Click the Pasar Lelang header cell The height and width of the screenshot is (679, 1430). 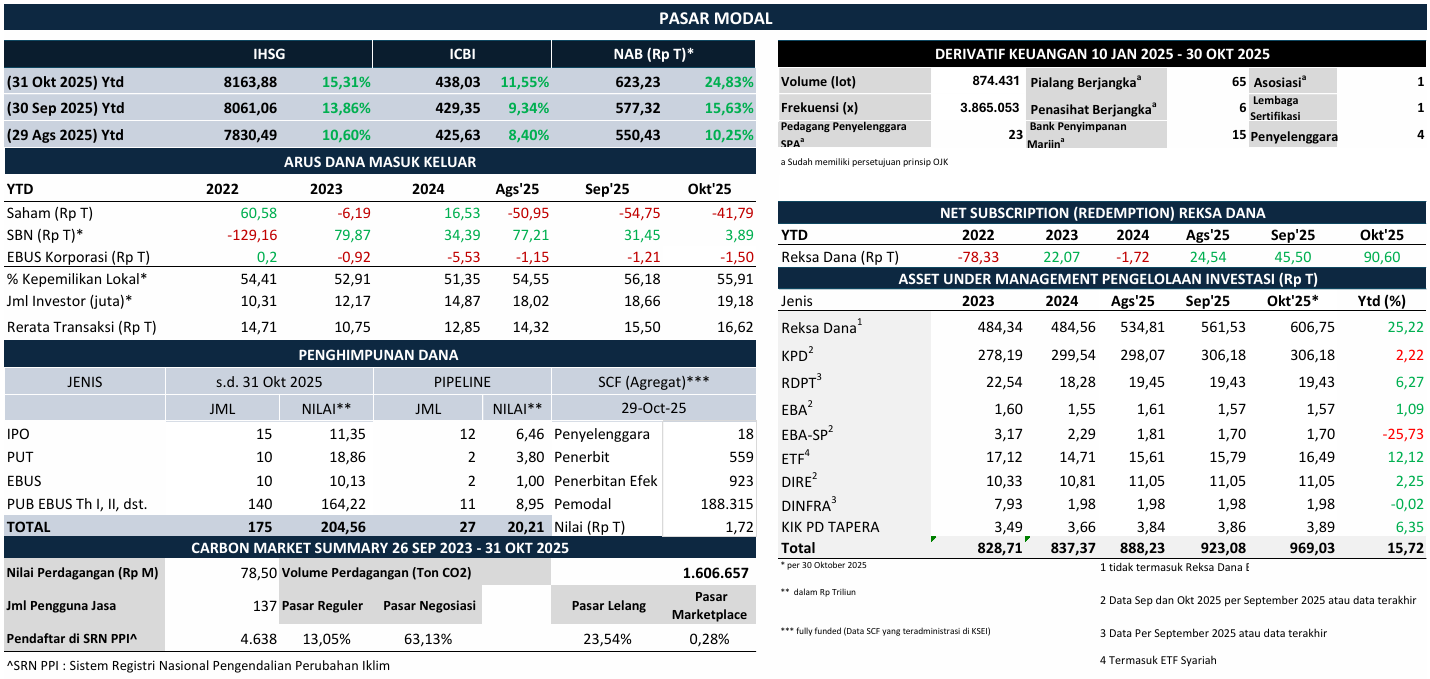point(609,606)
